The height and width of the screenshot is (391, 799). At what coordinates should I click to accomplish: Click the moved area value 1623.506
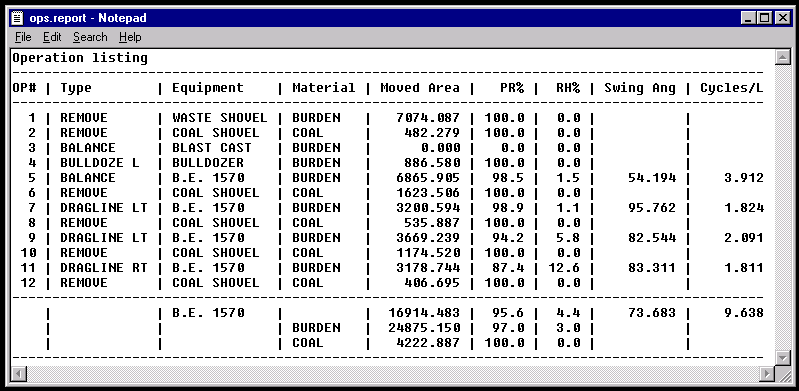coord(428,193)
